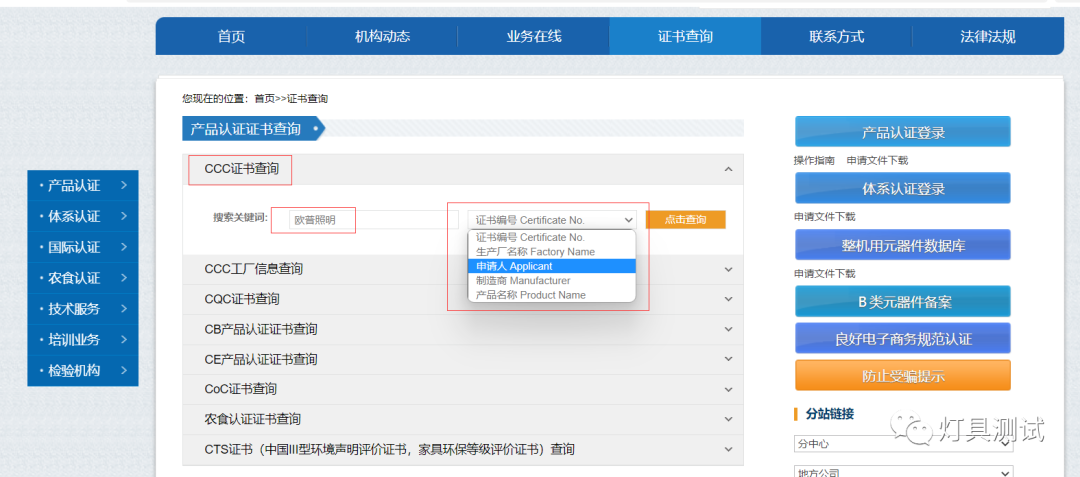Screen dimensions: 1080x477
Task: Open the 证书编号 Certificate No. combo box
Action: pyautogui.click(x=552, y=220)
